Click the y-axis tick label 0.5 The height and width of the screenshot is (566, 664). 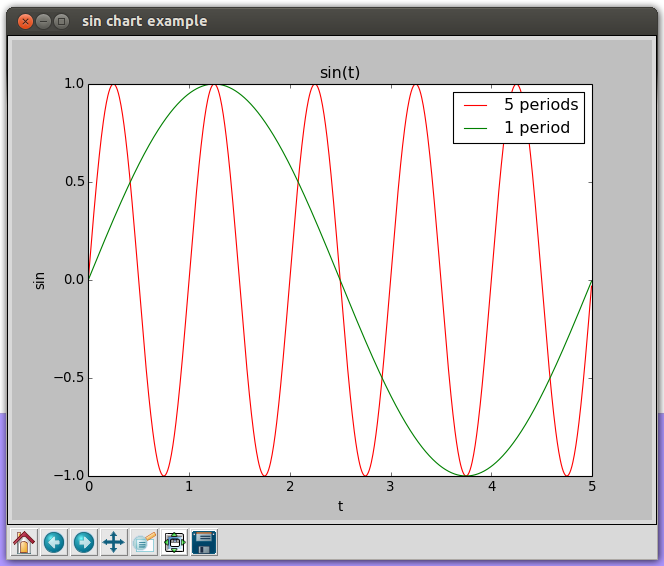coord(74,182)
